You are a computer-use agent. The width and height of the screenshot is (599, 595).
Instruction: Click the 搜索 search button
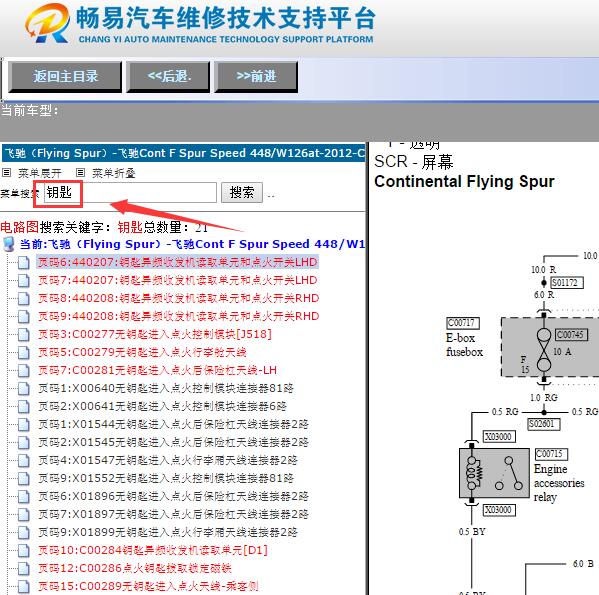click(242, 192)
